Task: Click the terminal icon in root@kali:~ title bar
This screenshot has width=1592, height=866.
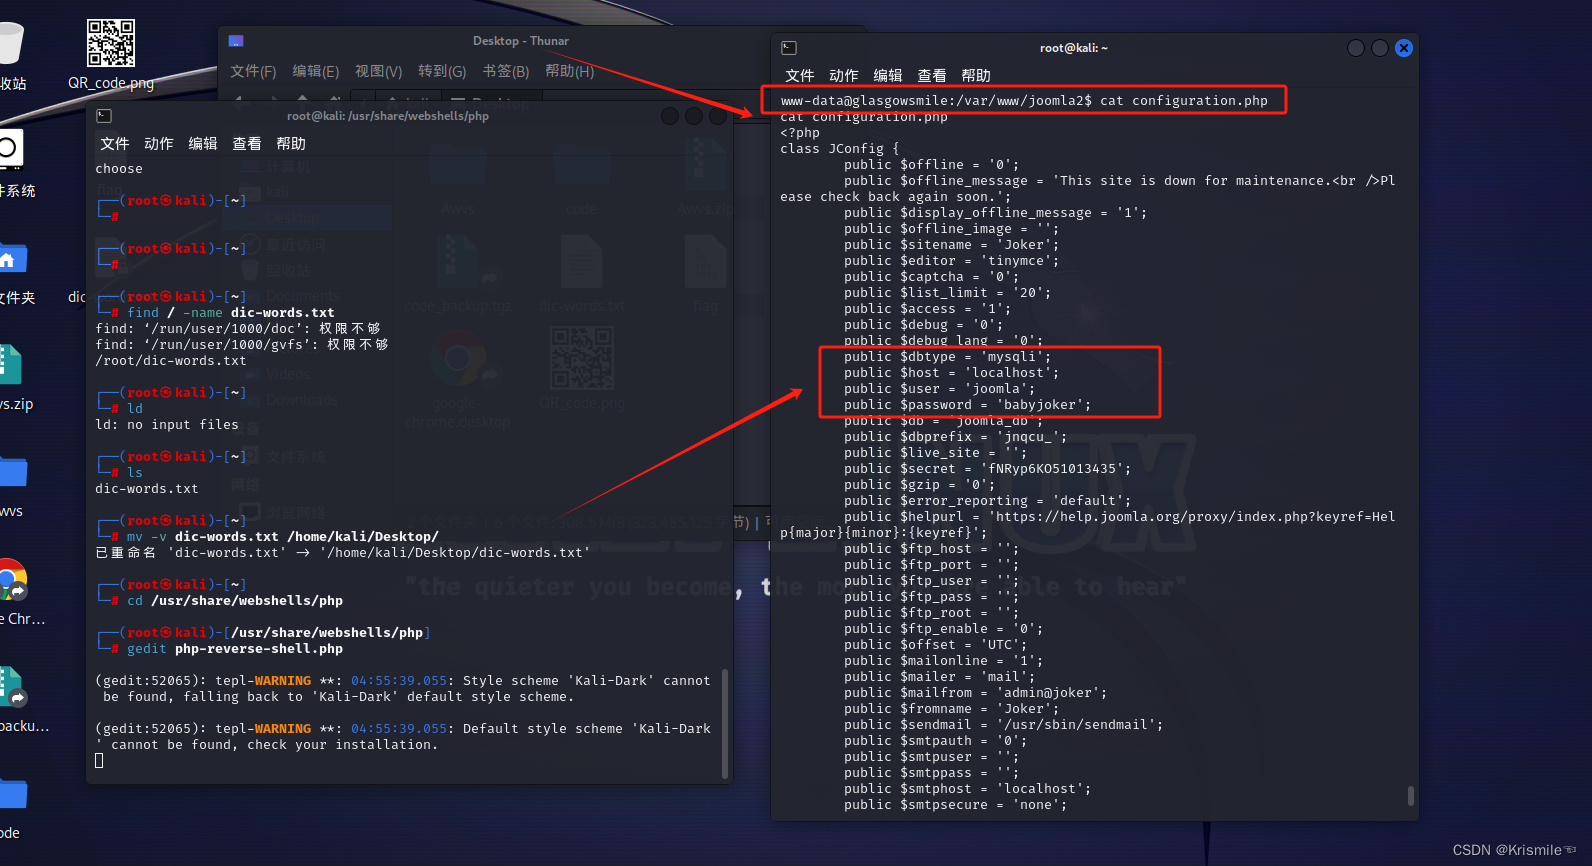Action: click(789, 48)
